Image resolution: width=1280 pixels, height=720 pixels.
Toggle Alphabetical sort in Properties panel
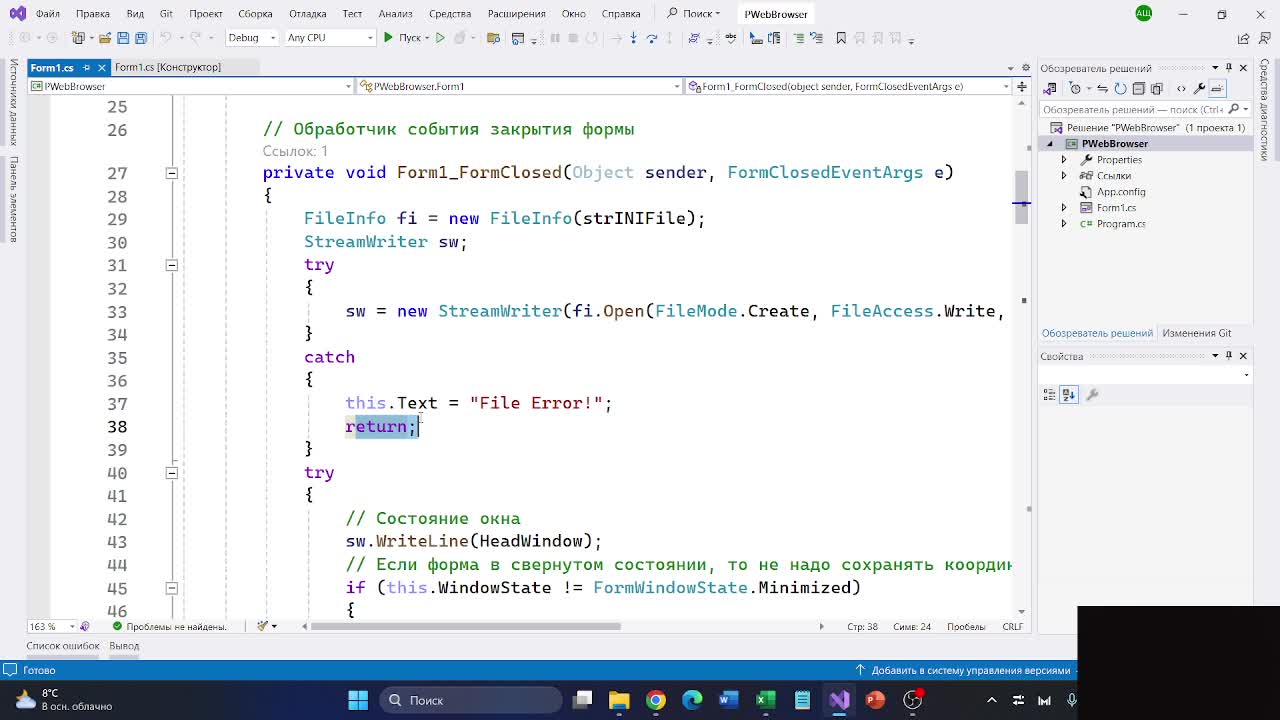tap(1069, 395)
